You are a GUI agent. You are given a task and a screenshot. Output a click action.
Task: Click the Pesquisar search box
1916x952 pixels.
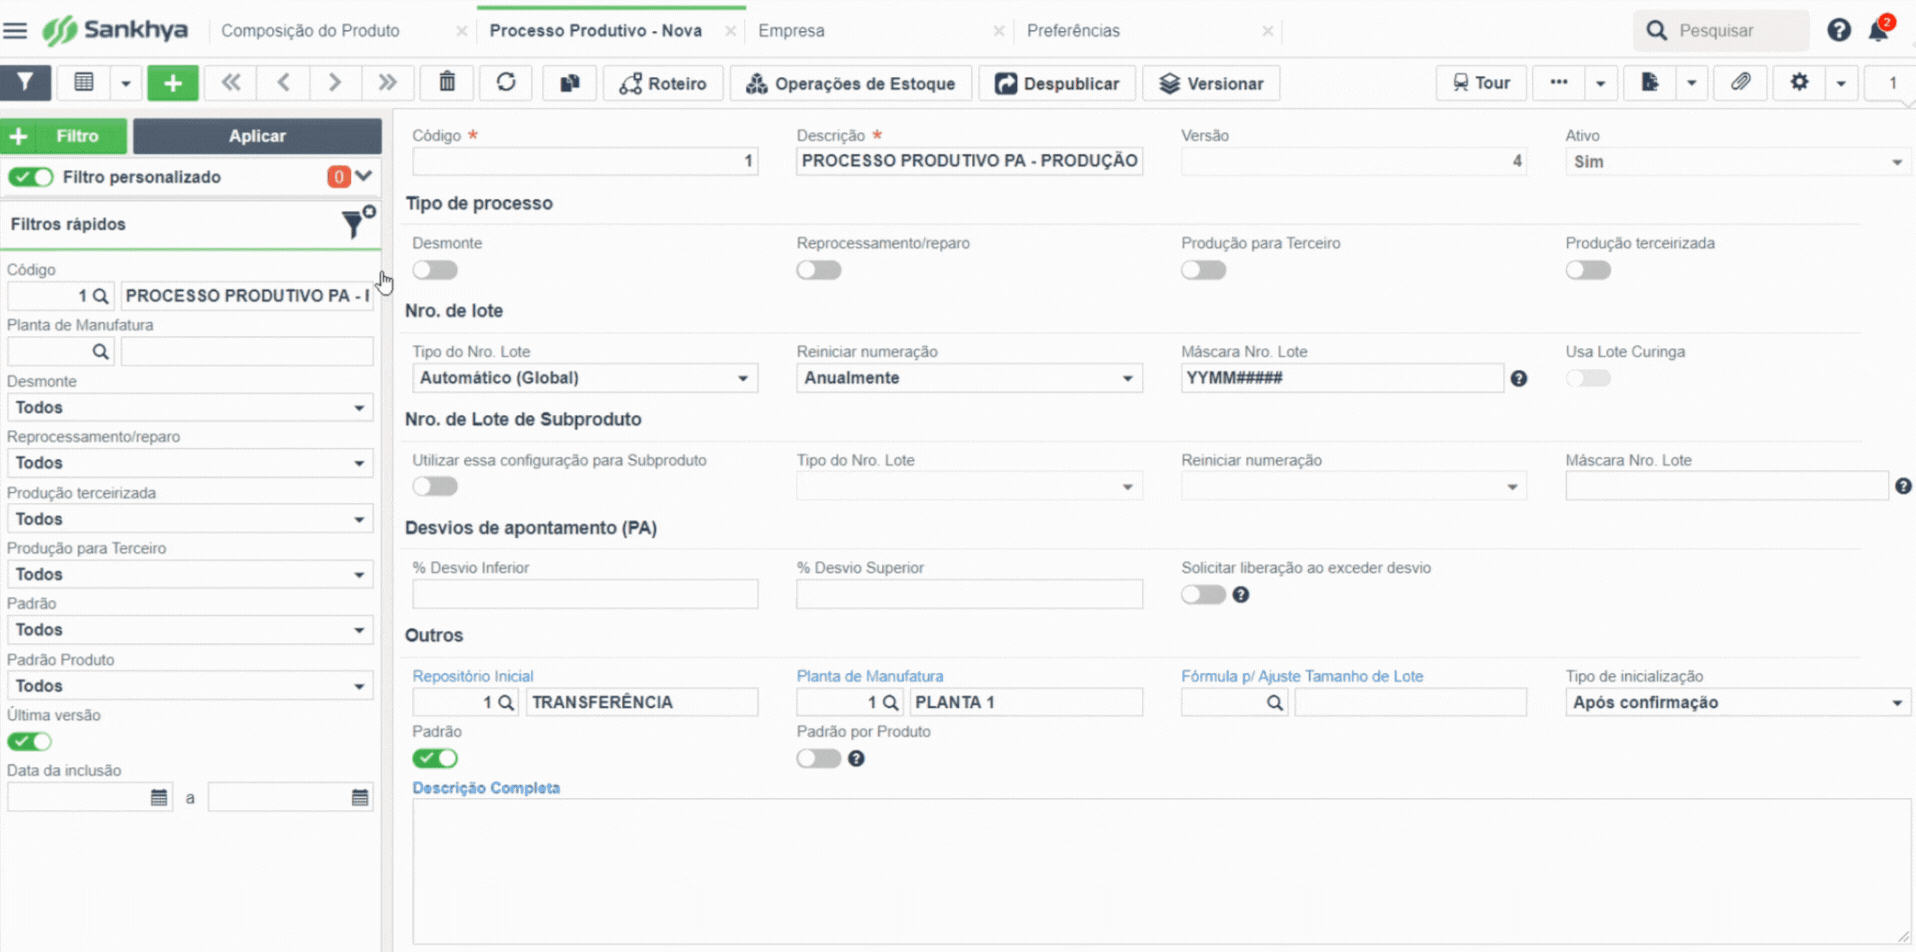click(x=1721, y=31)
